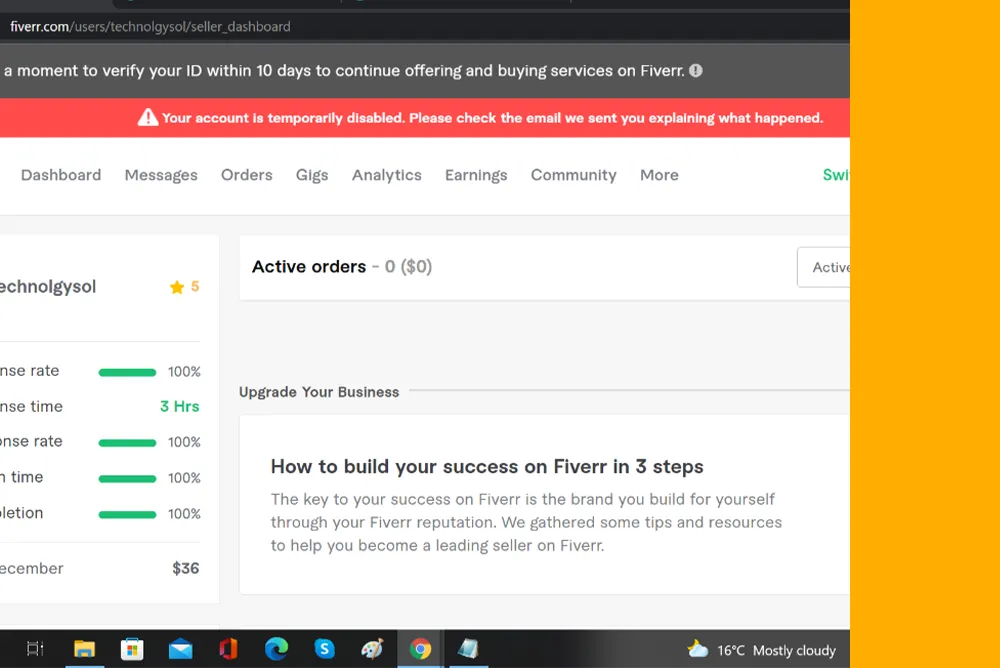Open Task View from the taskbar
Screen dimensions: 1000x668
click(35, 649)
